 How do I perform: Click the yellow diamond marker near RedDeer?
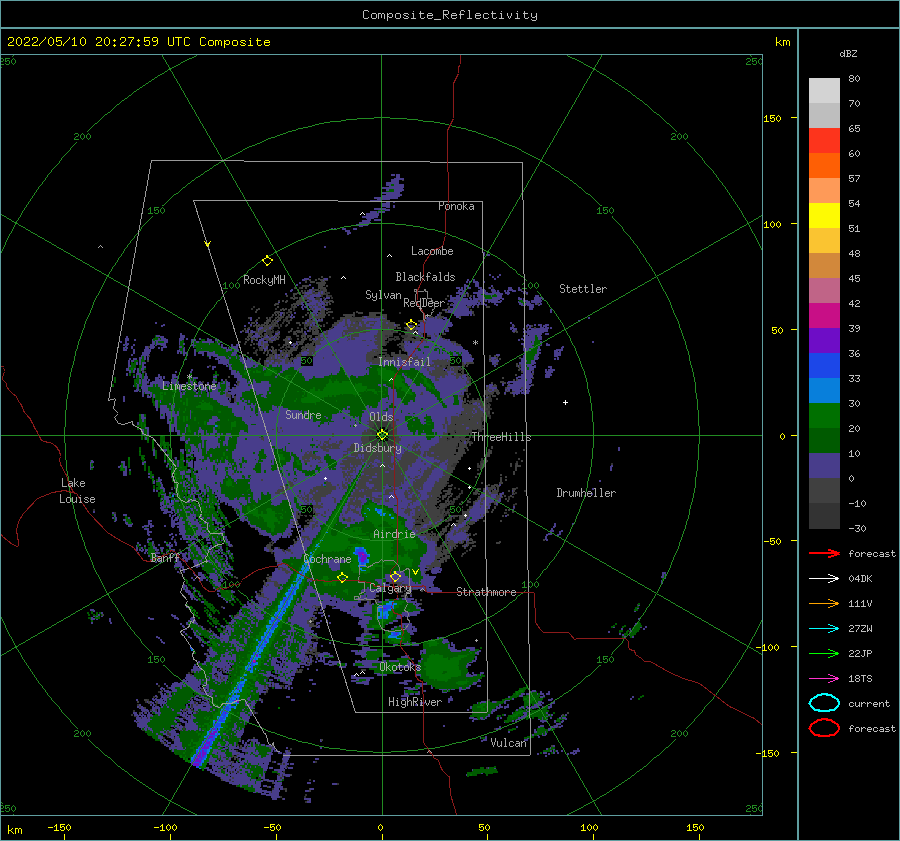(x=412, y=325)
